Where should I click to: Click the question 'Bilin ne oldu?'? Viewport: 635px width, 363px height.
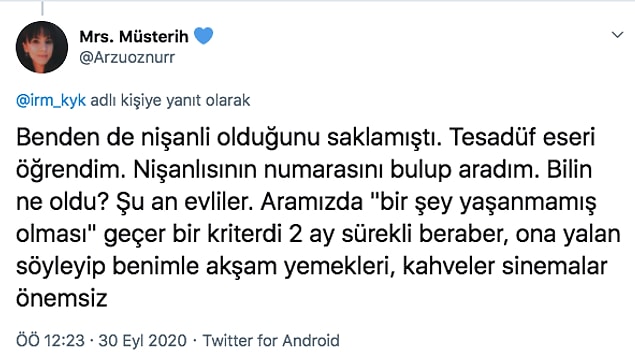coord(304,186)
